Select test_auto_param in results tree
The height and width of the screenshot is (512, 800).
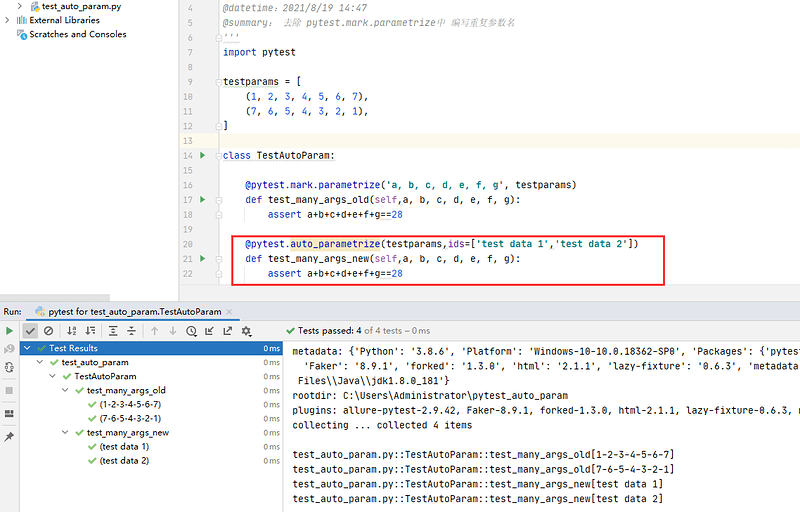95,362
